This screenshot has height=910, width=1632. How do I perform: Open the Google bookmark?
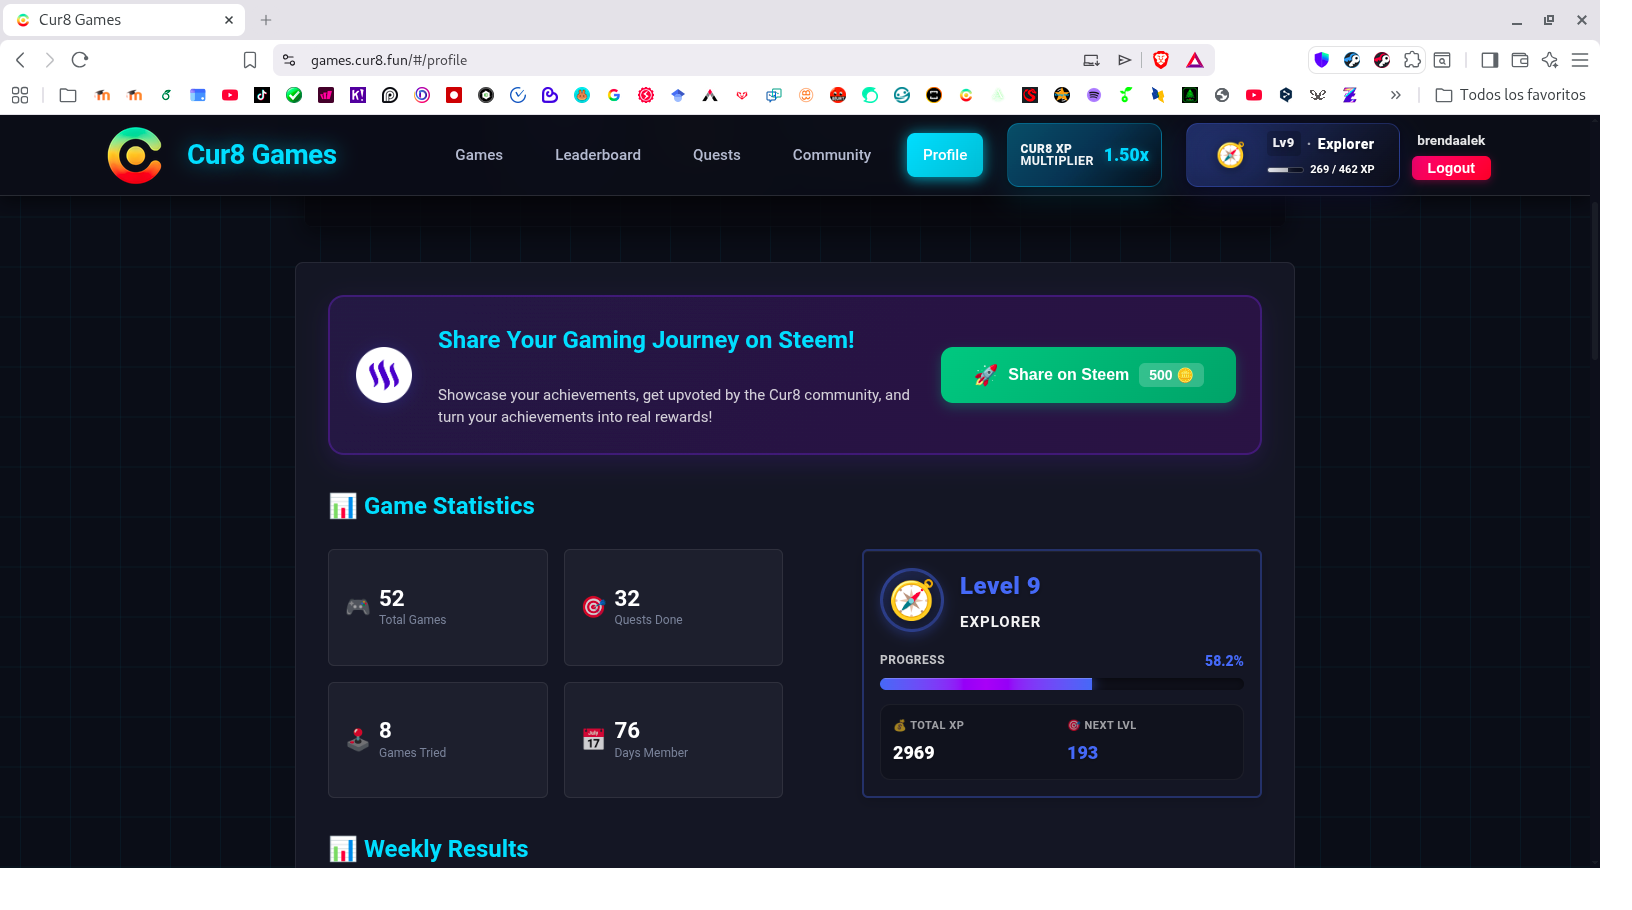614,95
